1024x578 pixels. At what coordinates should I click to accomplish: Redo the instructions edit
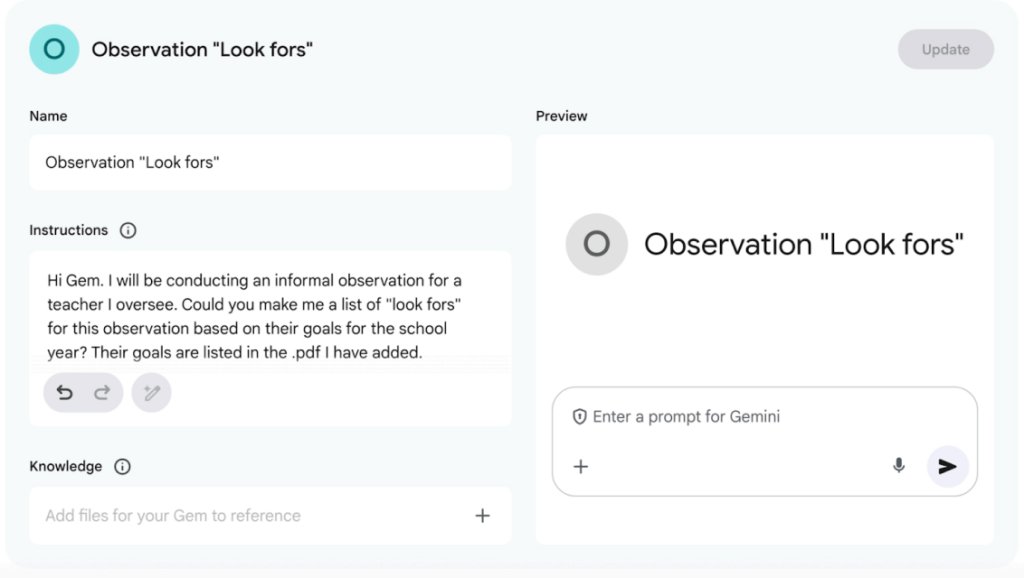pos(102,393)
